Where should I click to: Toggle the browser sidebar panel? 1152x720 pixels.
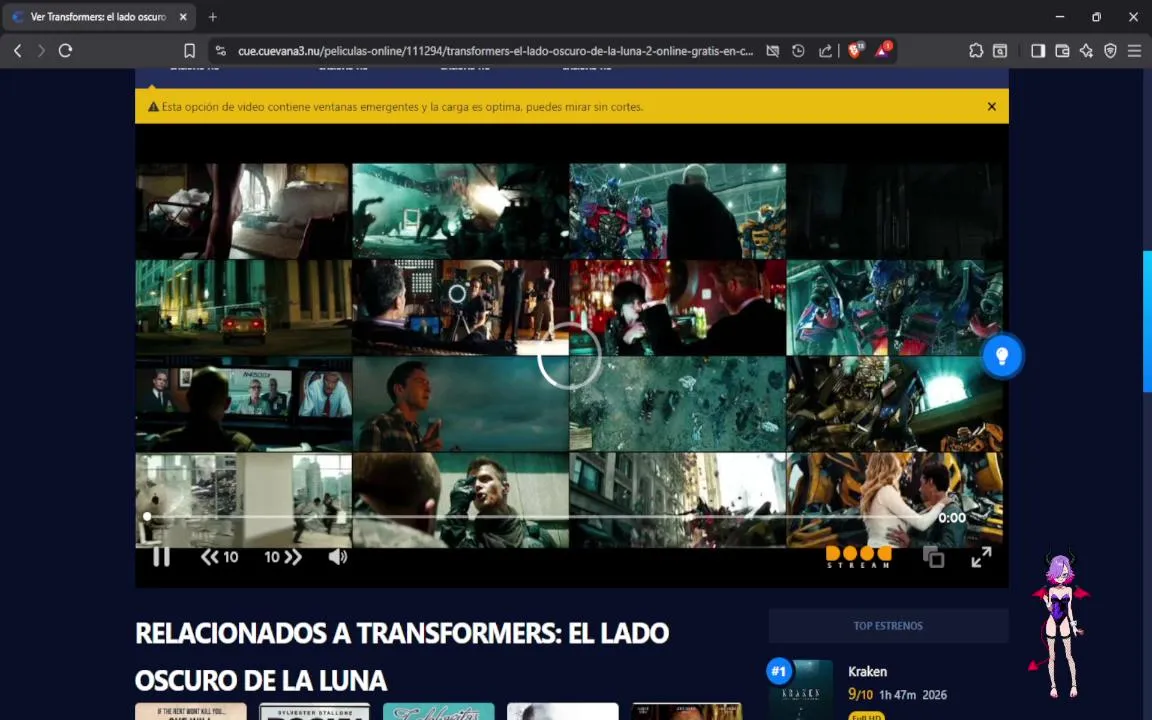[x=1037, y=51]
